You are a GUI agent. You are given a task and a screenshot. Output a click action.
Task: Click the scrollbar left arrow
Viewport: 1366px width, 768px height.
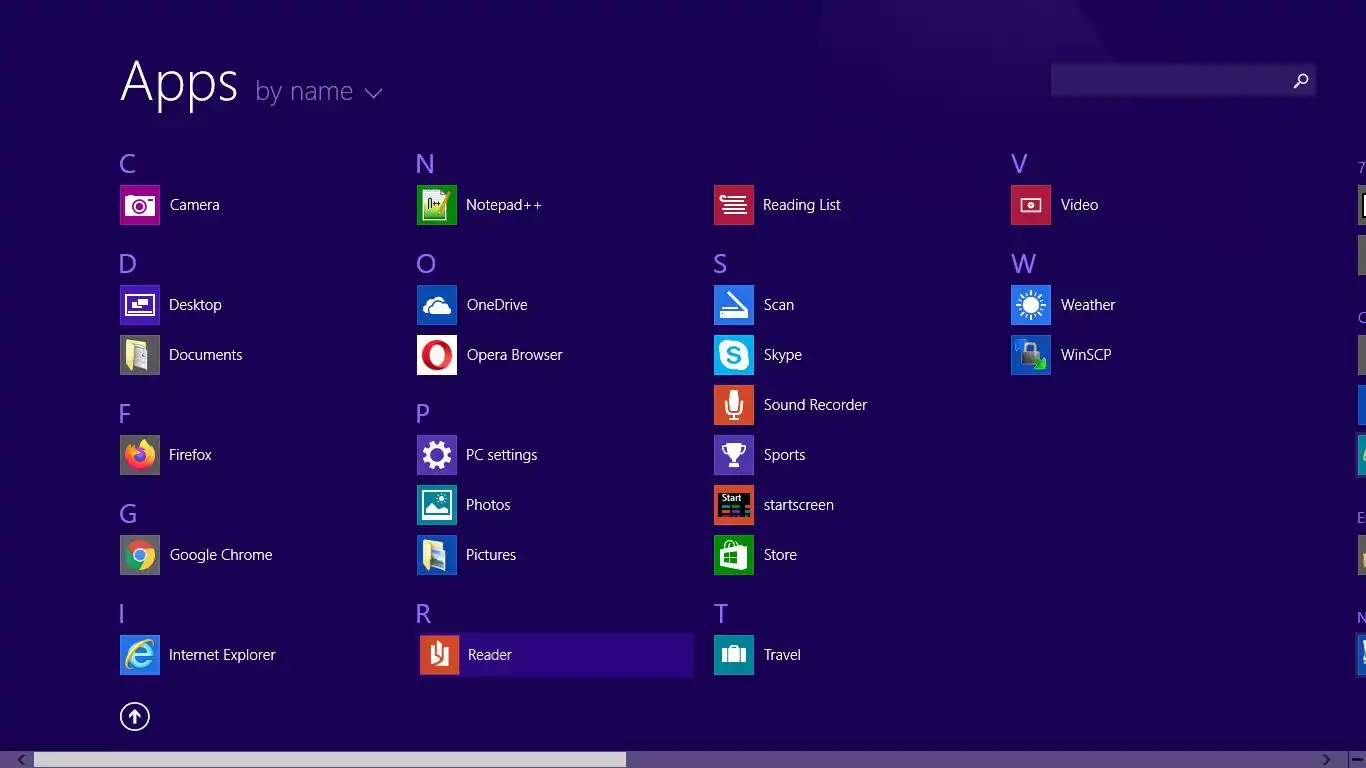pyautogui.click(x=21, y=760)
